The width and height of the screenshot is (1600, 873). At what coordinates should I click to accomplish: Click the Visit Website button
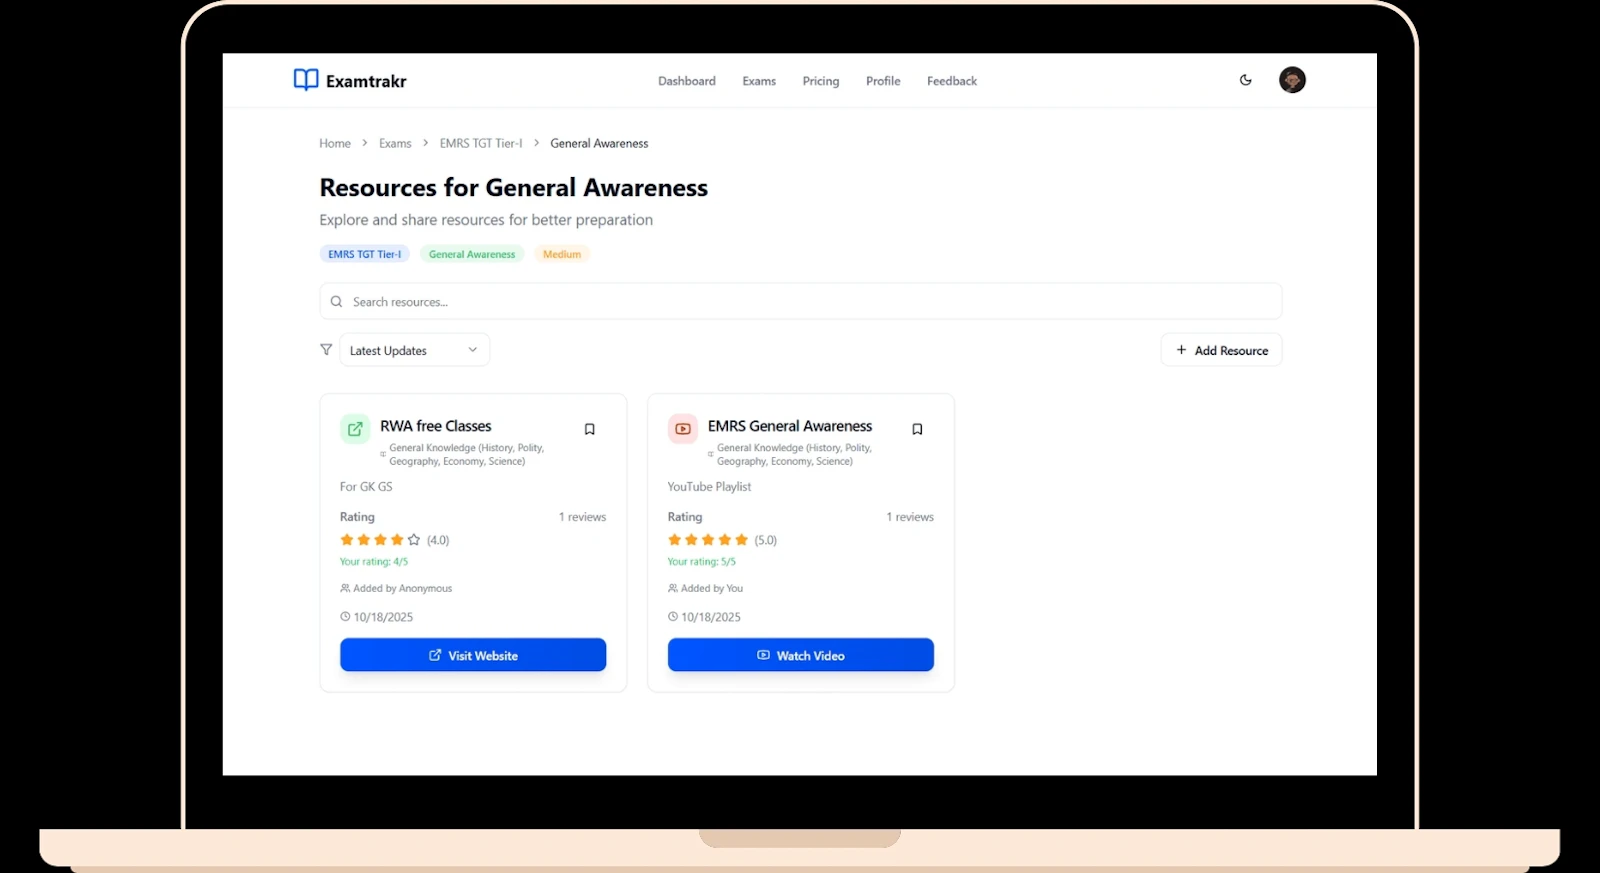(x=473, y=655)
